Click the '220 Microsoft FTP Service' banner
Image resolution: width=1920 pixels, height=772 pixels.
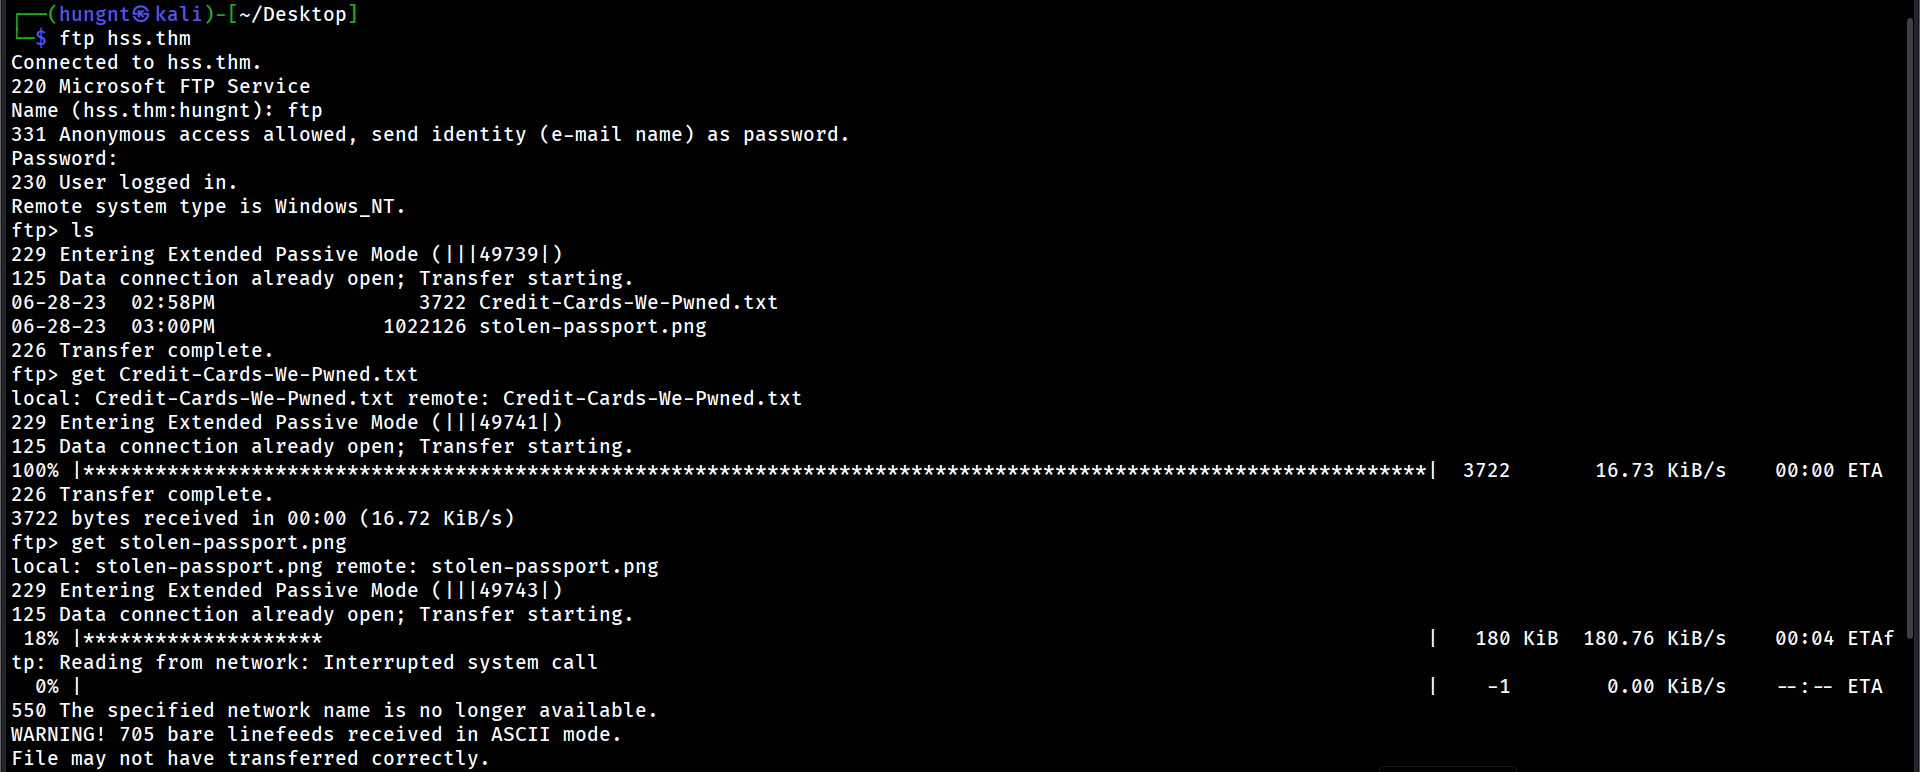click(x=160, y=86)
